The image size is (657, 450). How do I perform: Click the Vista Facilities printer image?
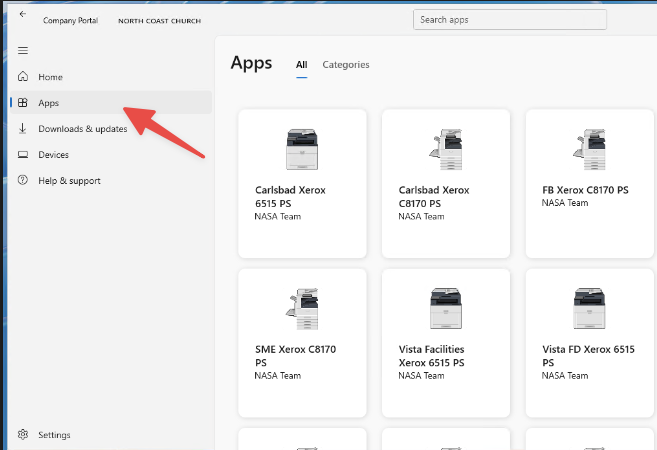[x=445, y=309]
